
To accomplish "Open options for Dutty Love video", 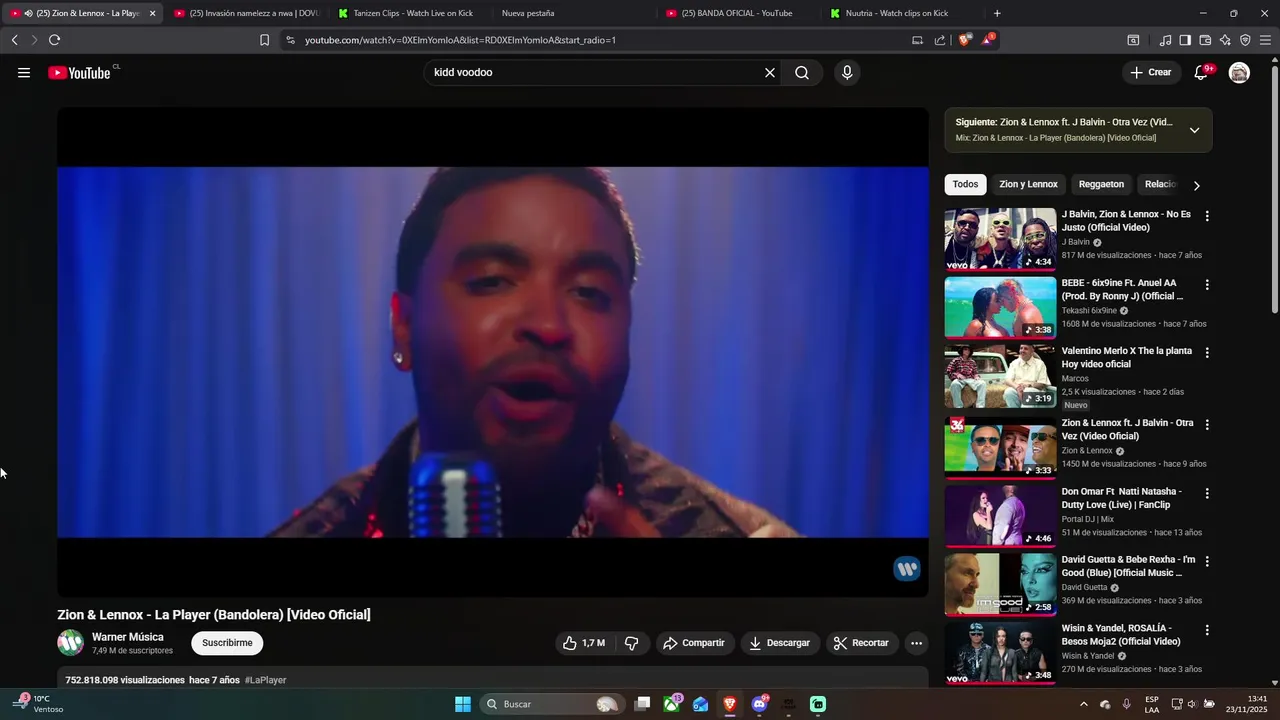I will 1207,493.
